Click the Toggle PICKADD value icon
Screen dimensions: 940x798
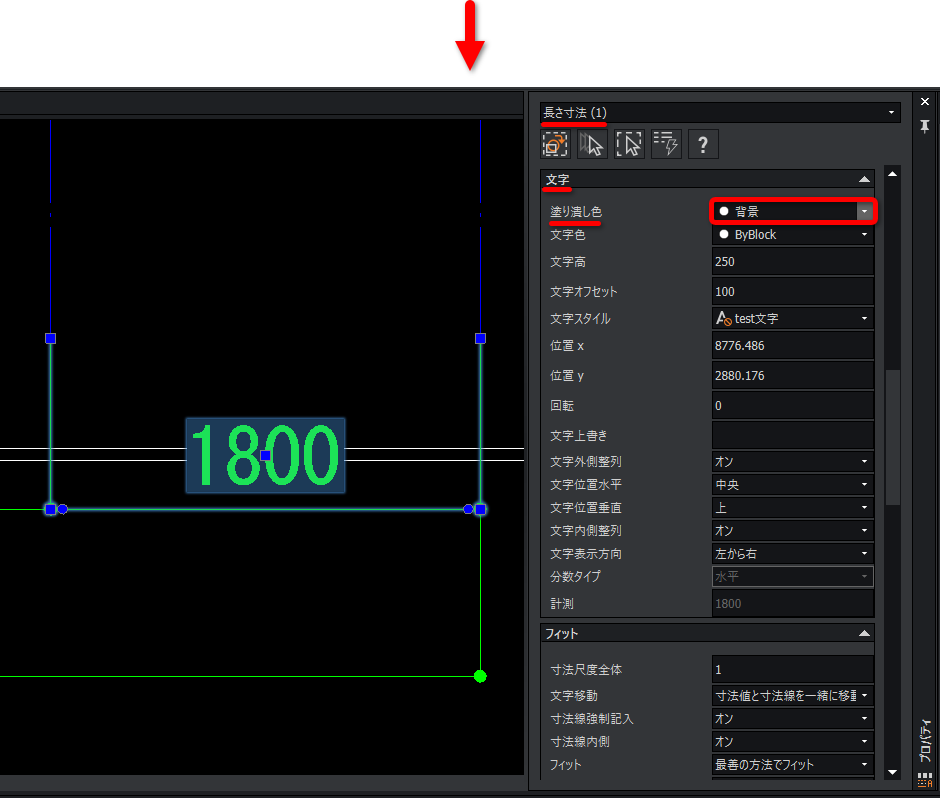pos(554,145)
